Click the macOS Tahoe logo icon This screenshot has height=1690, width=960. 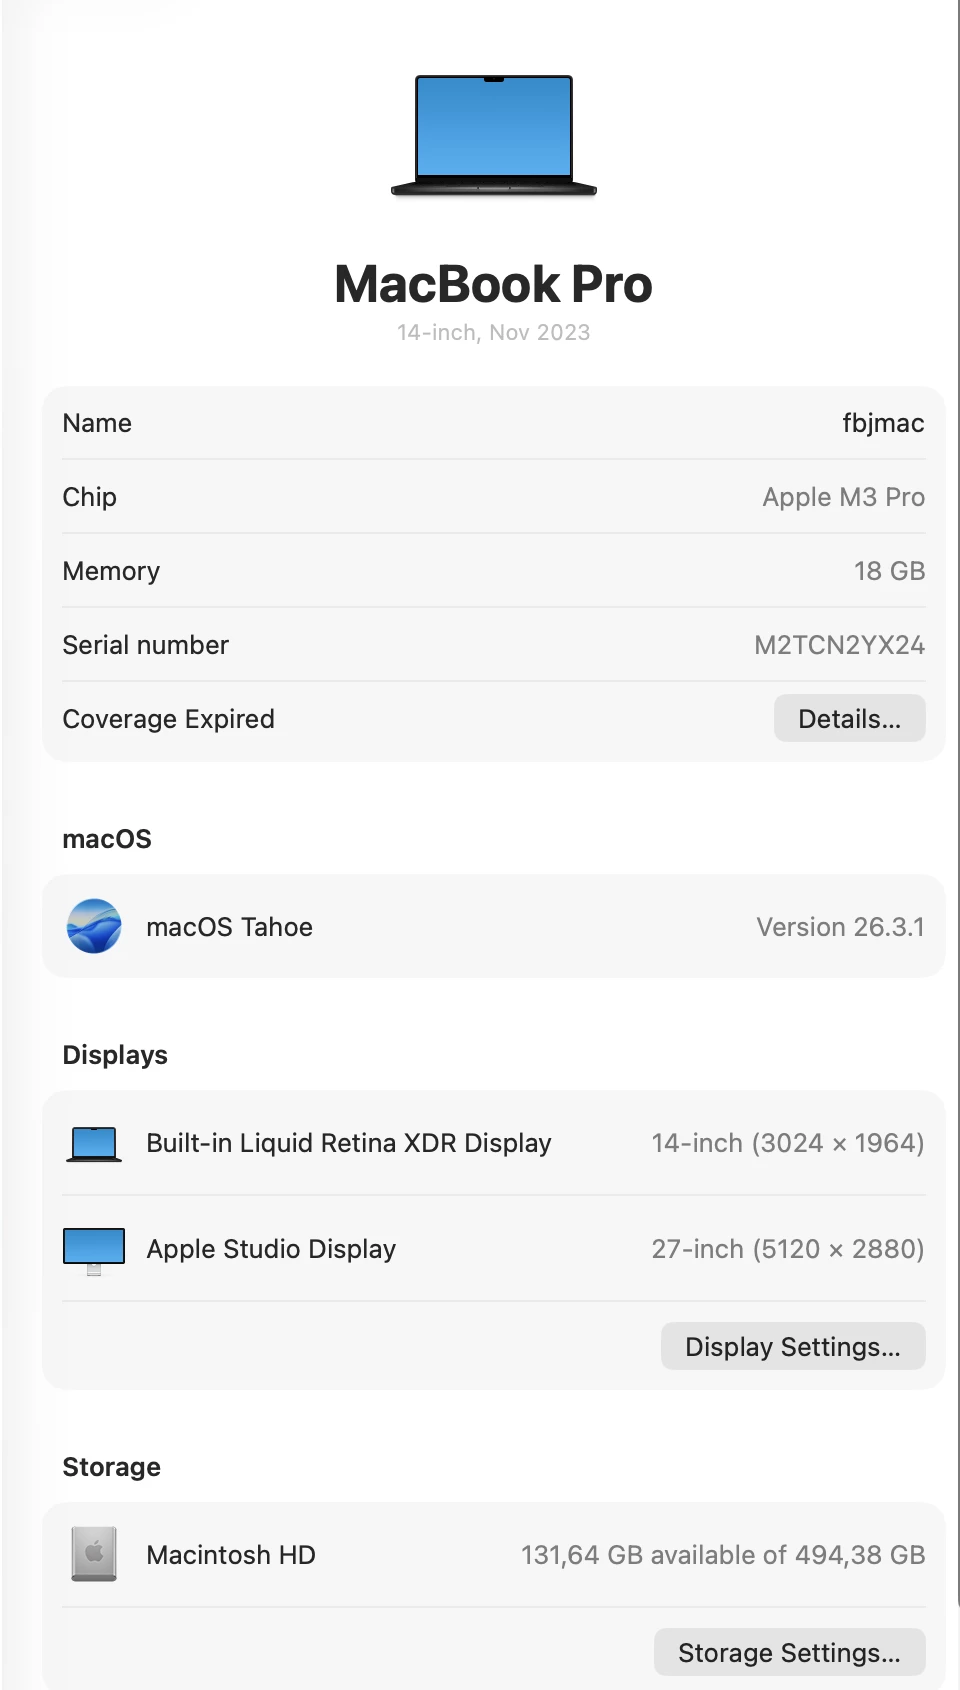94,926
